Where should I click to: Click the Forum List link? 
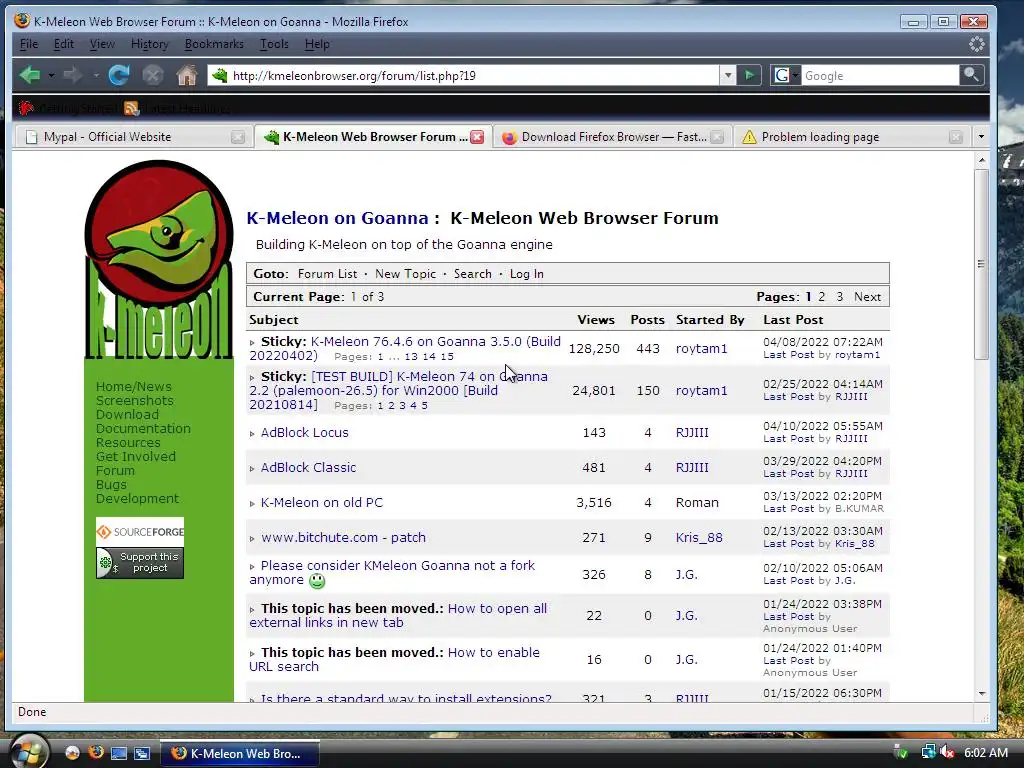tap(327, 274)
